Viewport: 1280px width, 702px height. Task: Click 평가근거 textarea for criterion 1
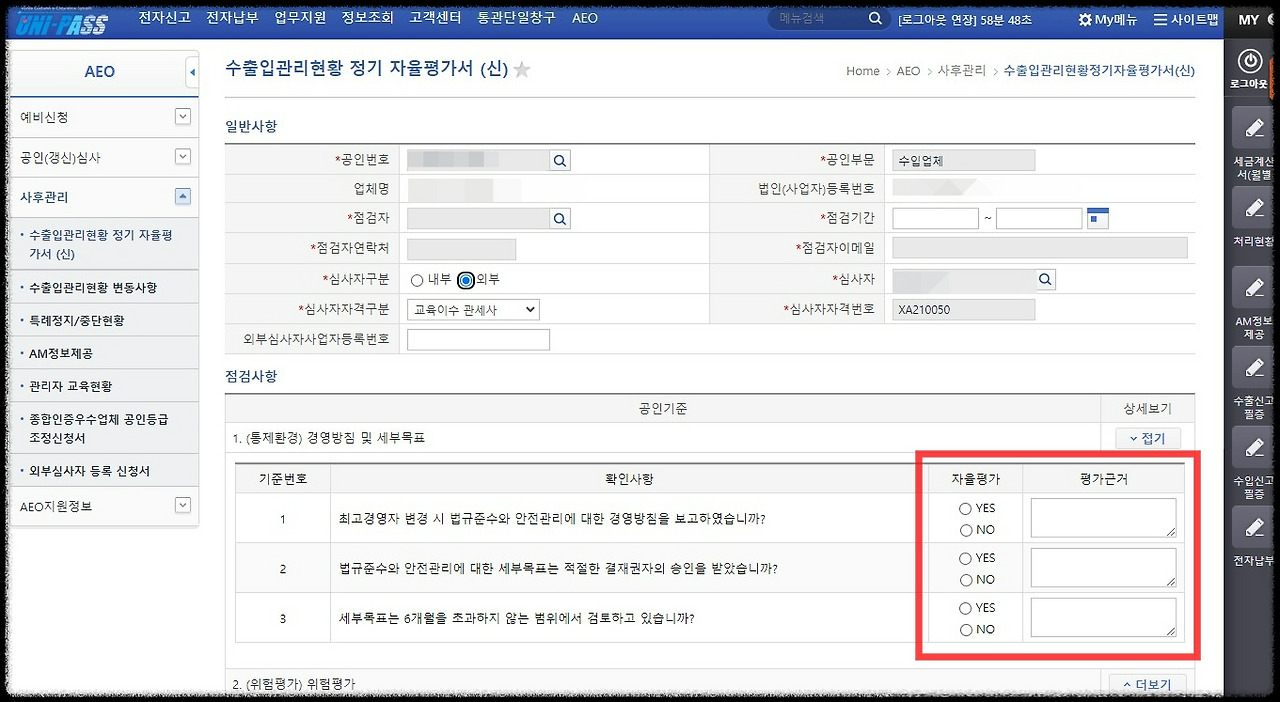click(1103, 518)
